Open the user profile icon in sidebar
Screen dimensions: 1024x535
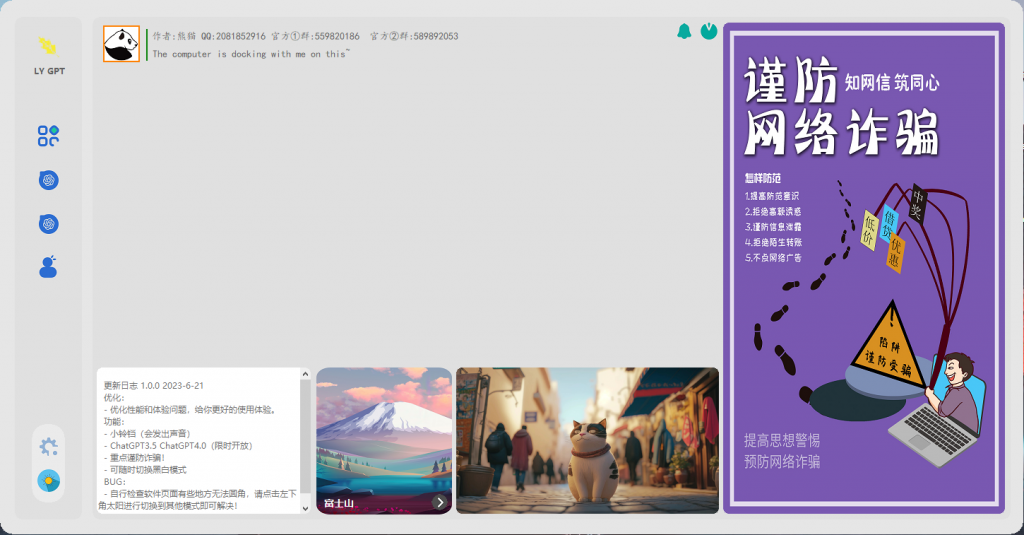pyautogui.click(x=48, y=267)
